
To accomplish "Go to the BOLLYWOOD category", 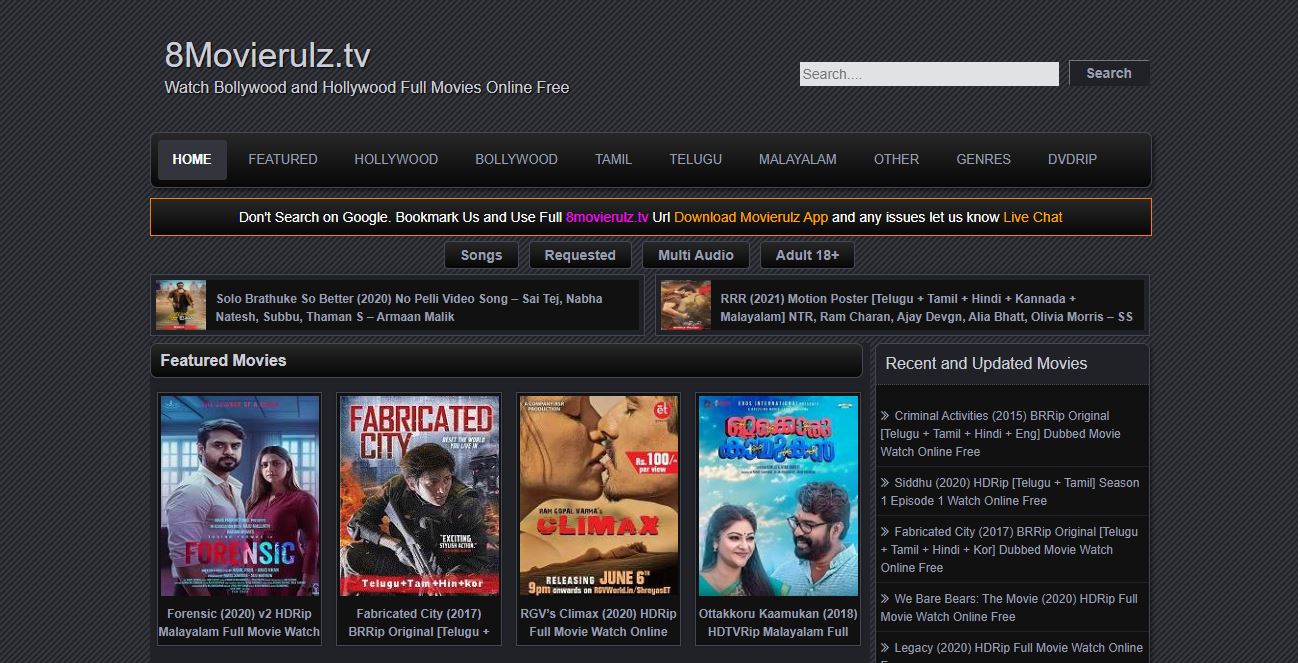I will [516, 159].
